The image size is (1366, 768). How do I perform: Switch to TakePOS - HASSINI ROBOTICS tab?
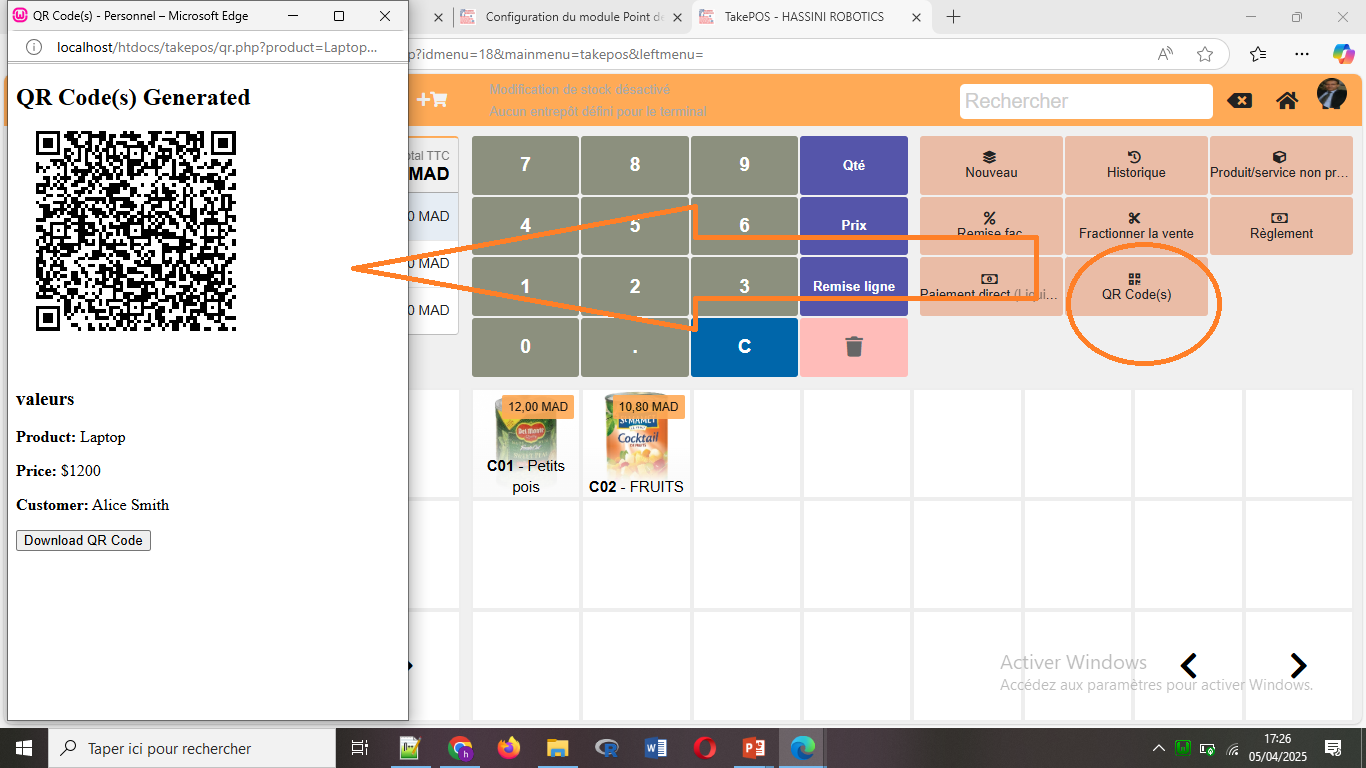(x=811, y=17)
